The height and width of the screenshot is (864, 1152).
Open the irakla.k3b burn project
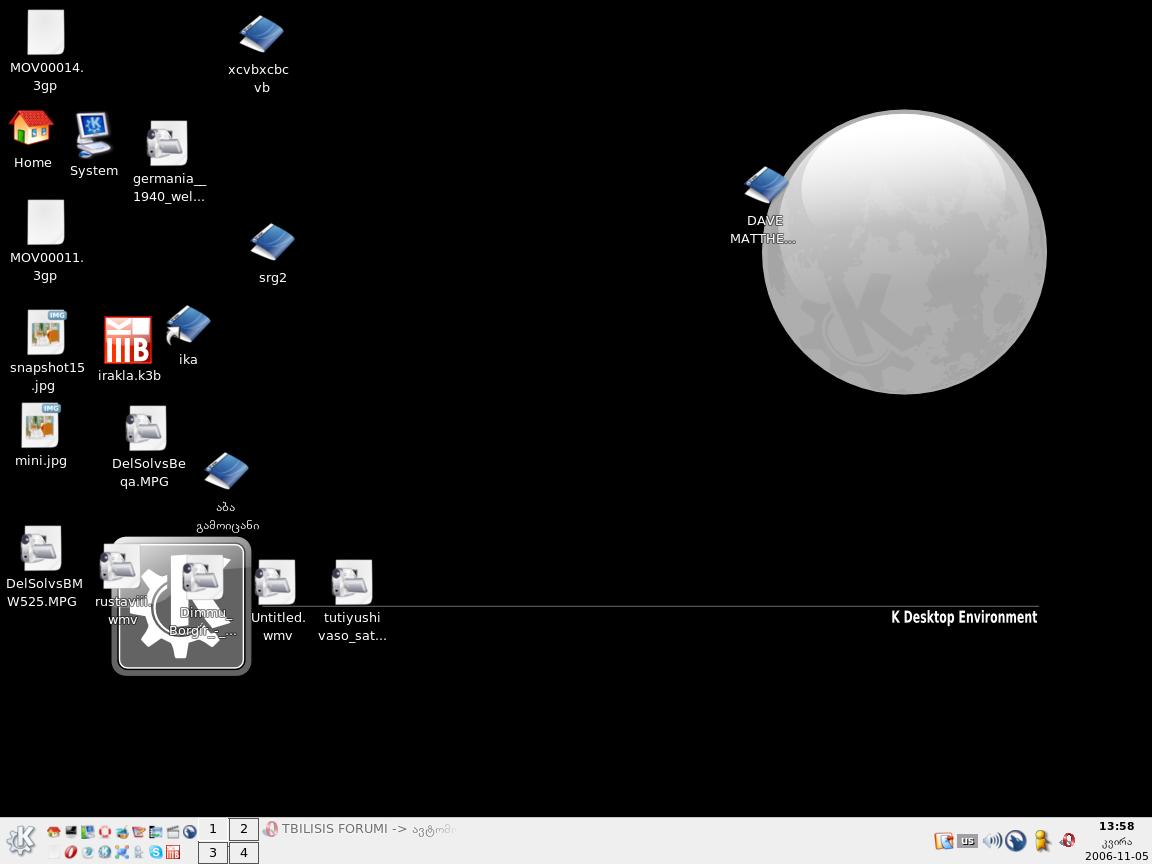click(128, 340)
